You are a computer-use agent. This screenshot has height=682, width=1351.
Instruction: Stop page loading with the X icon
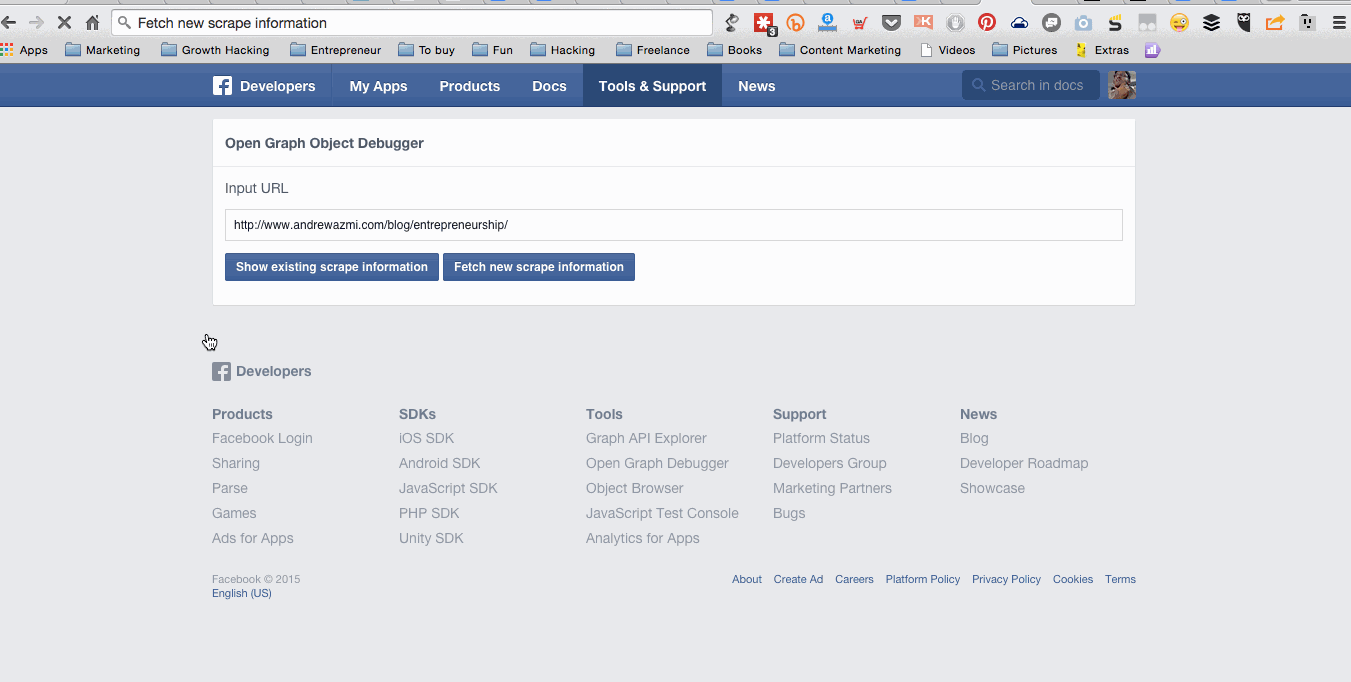pyautogui.click(x=64, y=22)
